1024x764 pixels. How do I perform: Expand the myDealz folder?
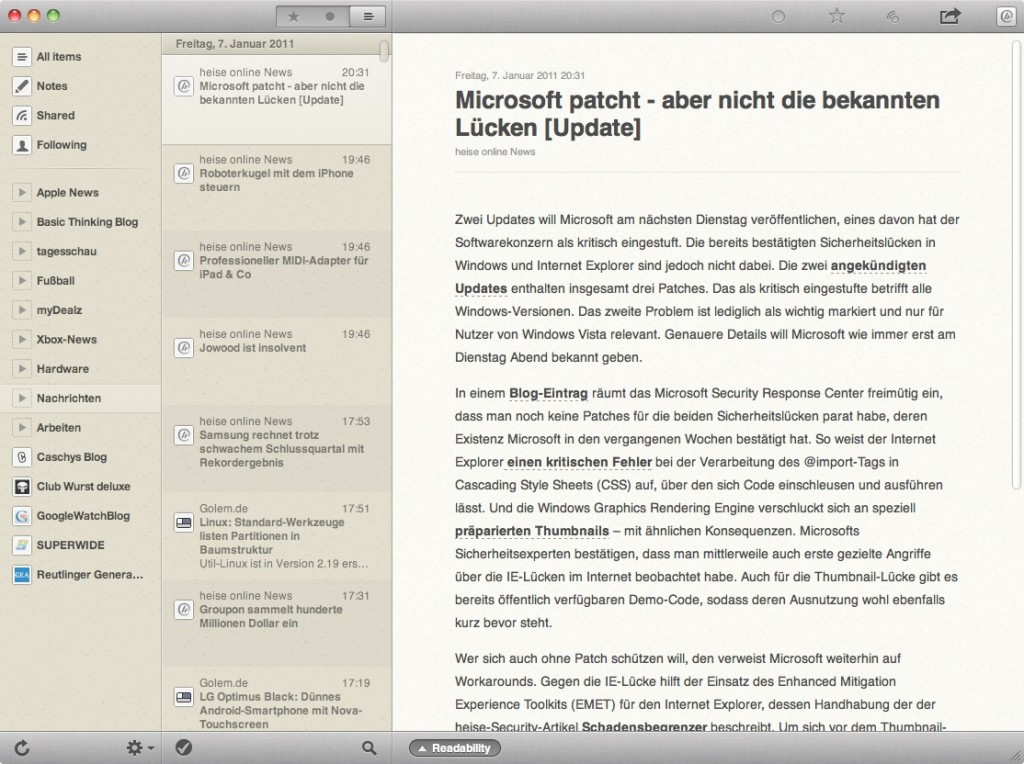pos(22,310)
